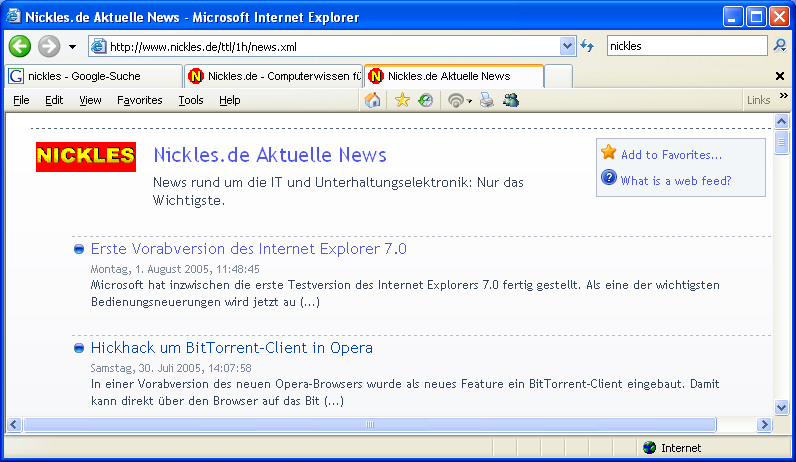Click the Messenger people toolbar icon

(x=511, y=100)
